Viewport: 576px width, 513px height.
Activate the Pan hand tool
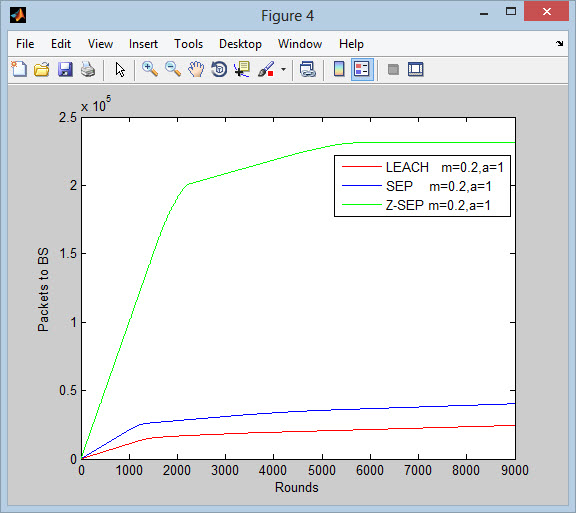(196, 69)
